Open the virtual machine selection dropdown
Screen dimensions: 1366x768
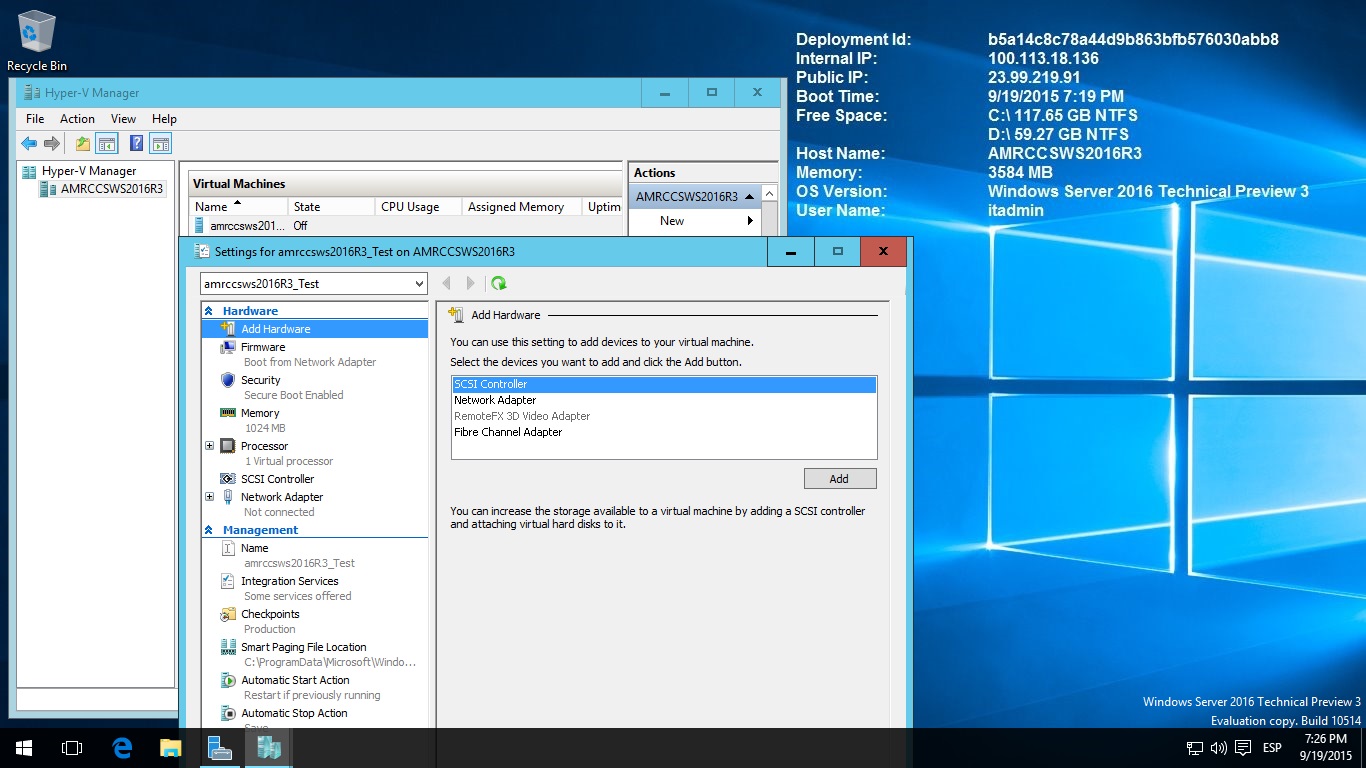[418, 284]
